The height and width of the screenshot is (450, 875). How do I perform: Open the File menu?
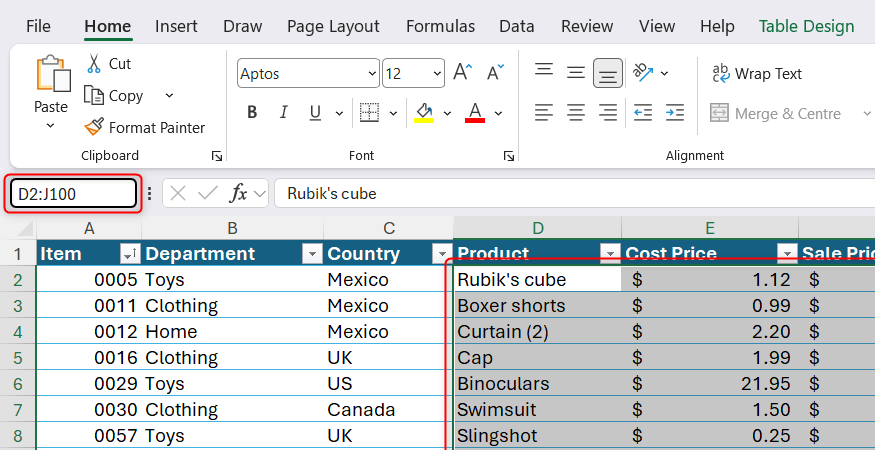point(38,26)
